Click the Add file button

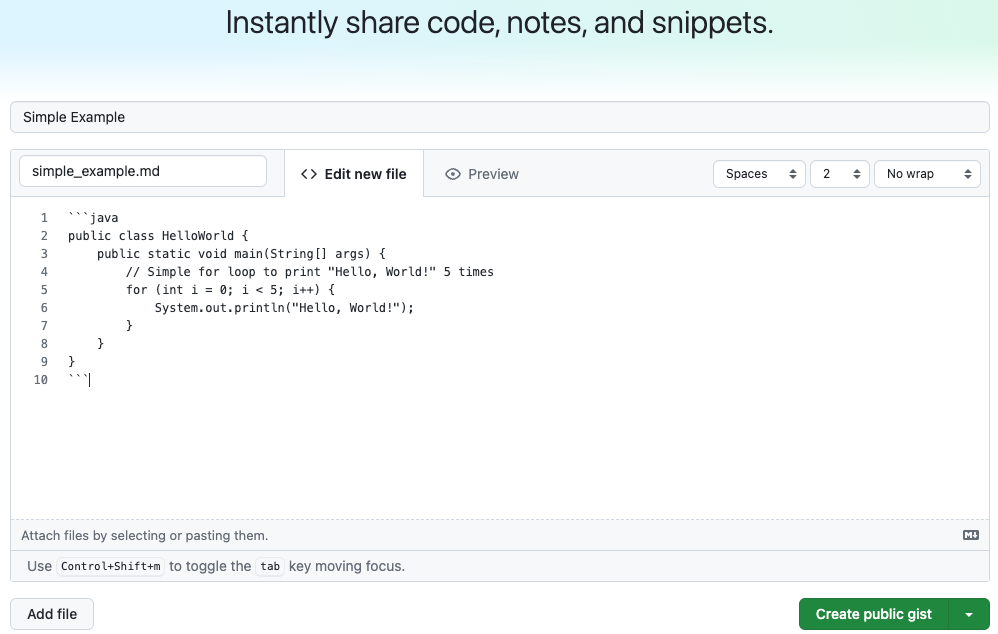[52, 614]
